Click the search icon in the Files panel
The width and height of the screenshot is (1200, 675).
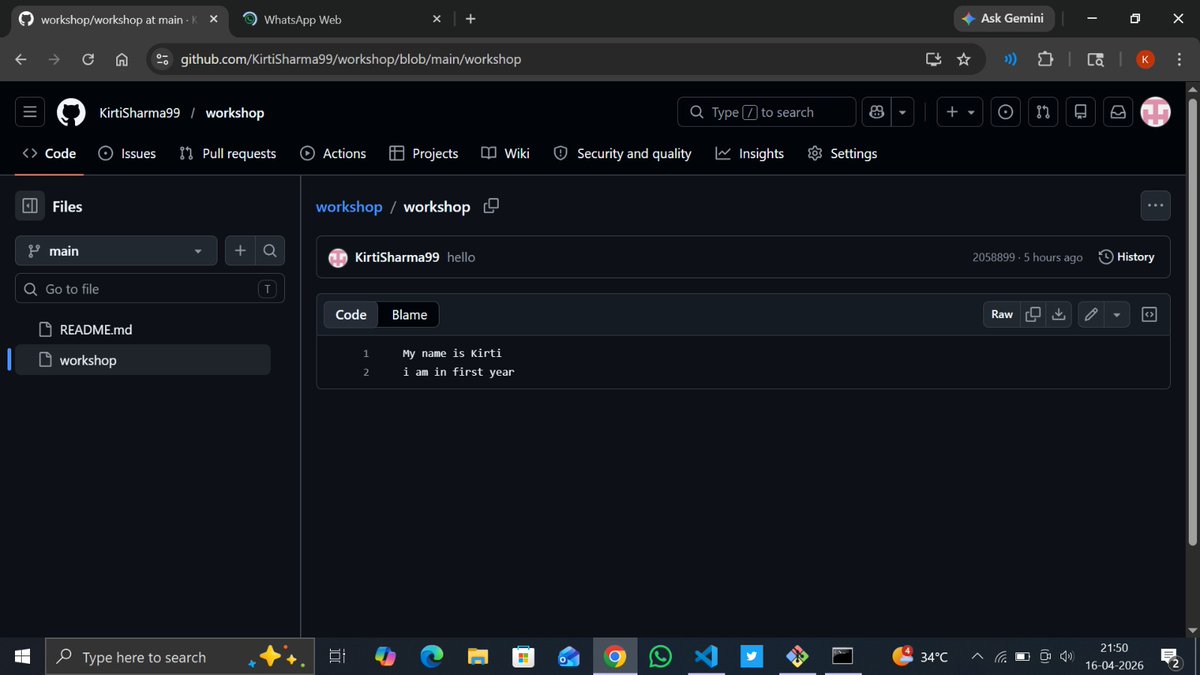point(270,251)
